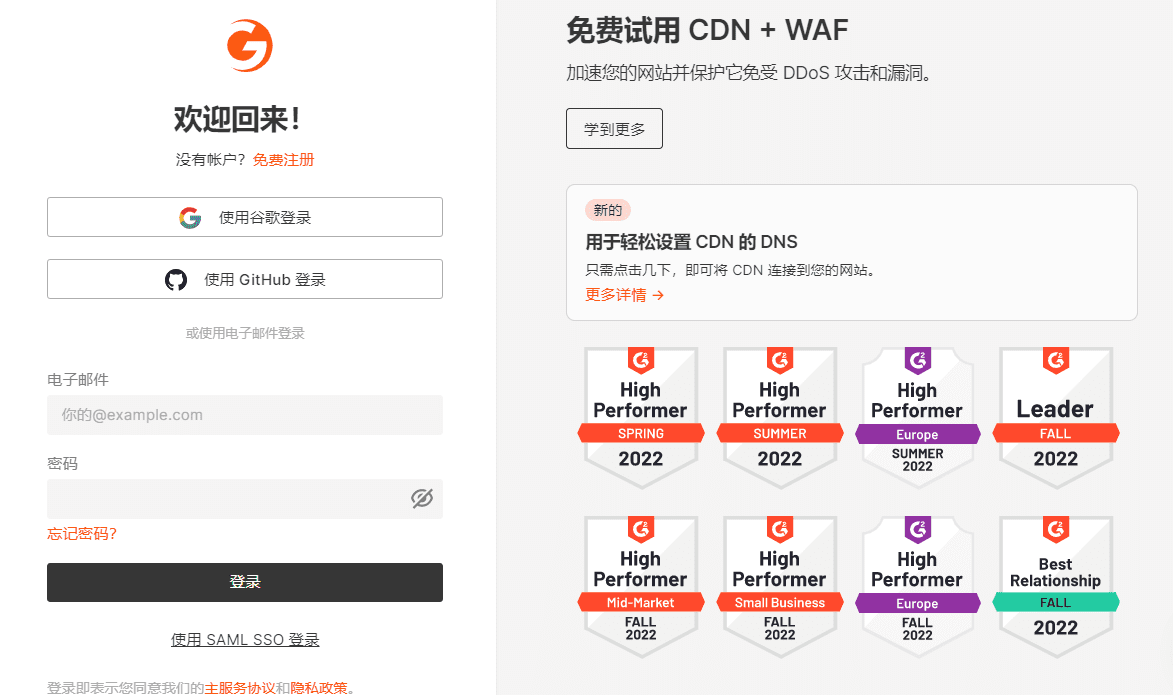The height and width of the screenshot is (695, 1173).
Task: Click the 忘记密码 forgot password link
Action: pos(82,534)
